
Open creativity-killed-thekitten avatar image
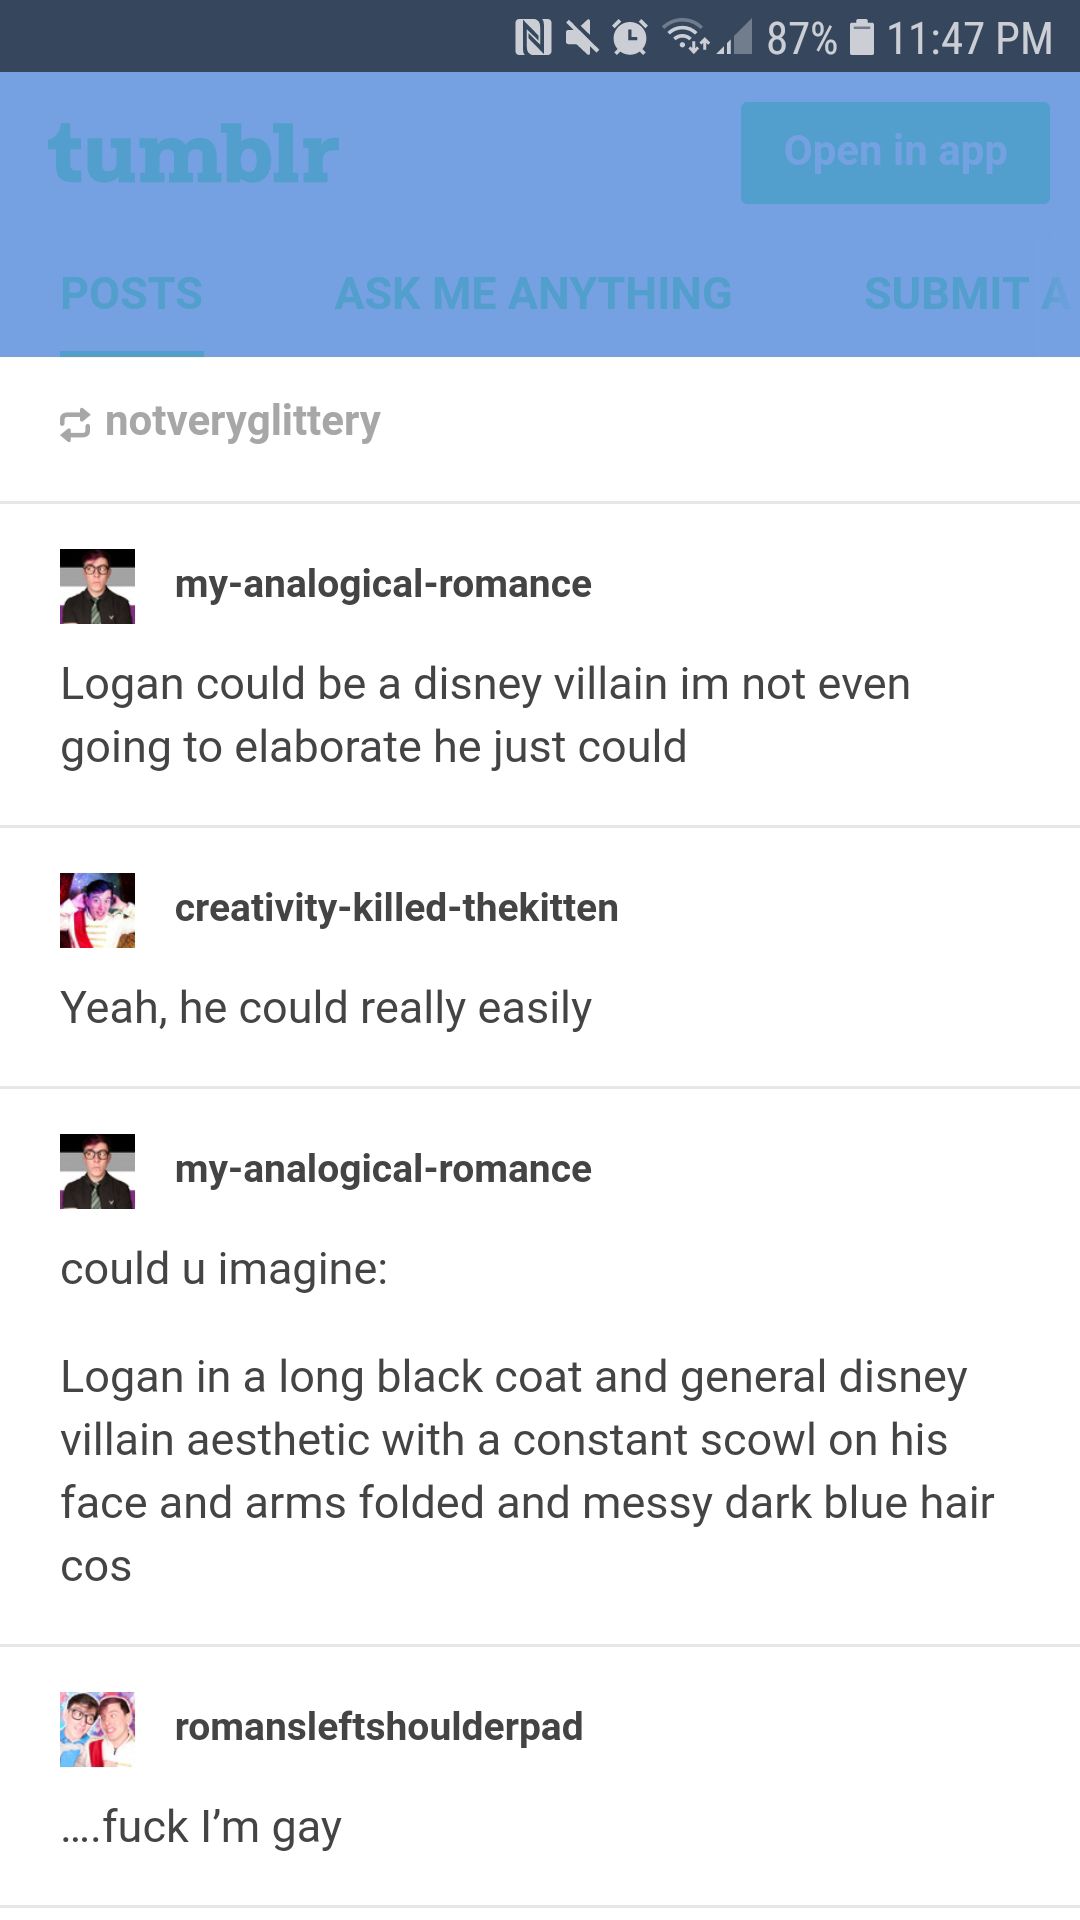tap(97, 910)
